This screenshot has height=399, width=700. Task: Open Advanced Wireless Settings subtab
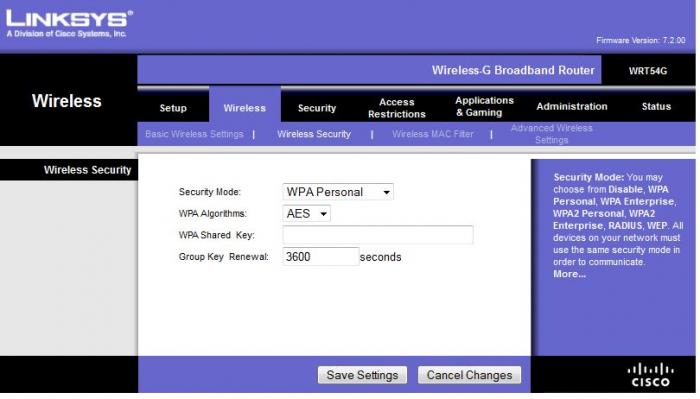[x=551, y=134]
